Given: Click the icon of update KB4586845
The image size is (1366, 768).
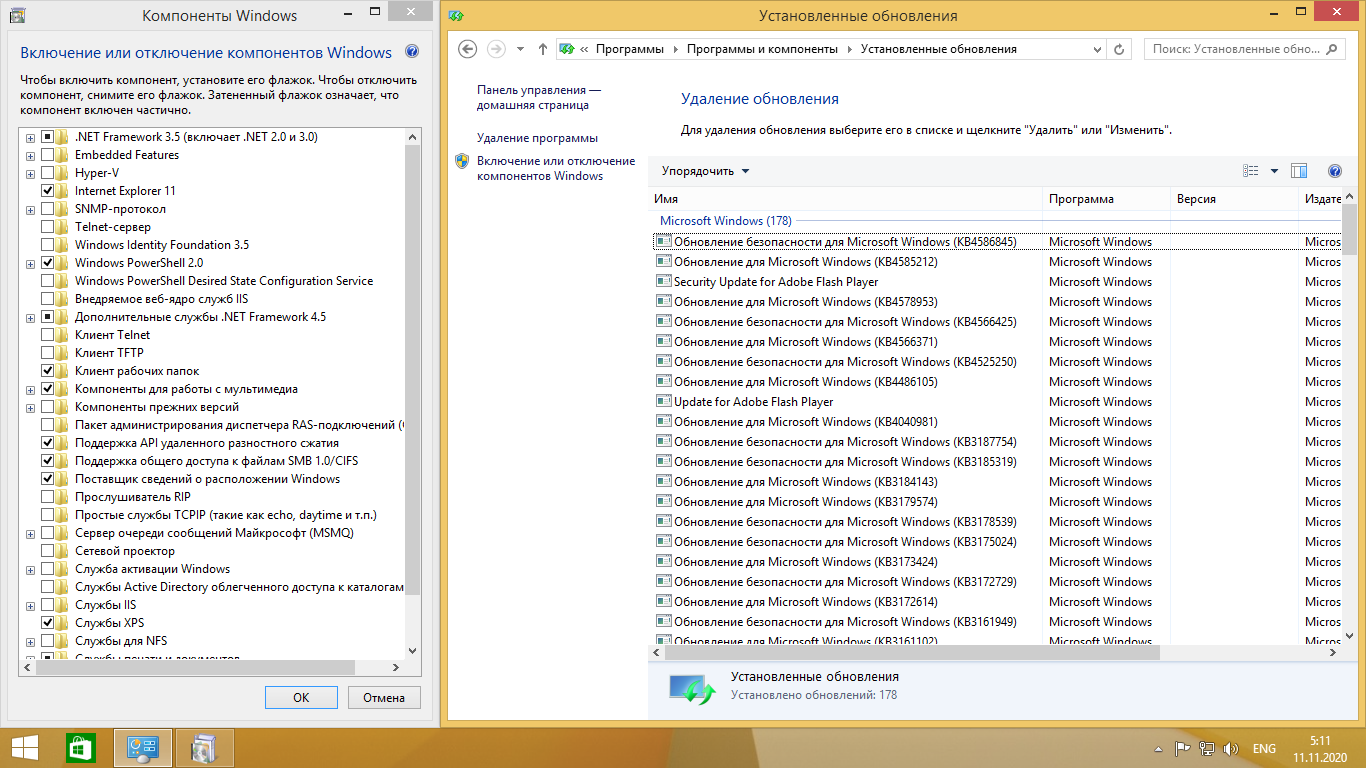Looking at the screenshot, I should click(663, 241).
